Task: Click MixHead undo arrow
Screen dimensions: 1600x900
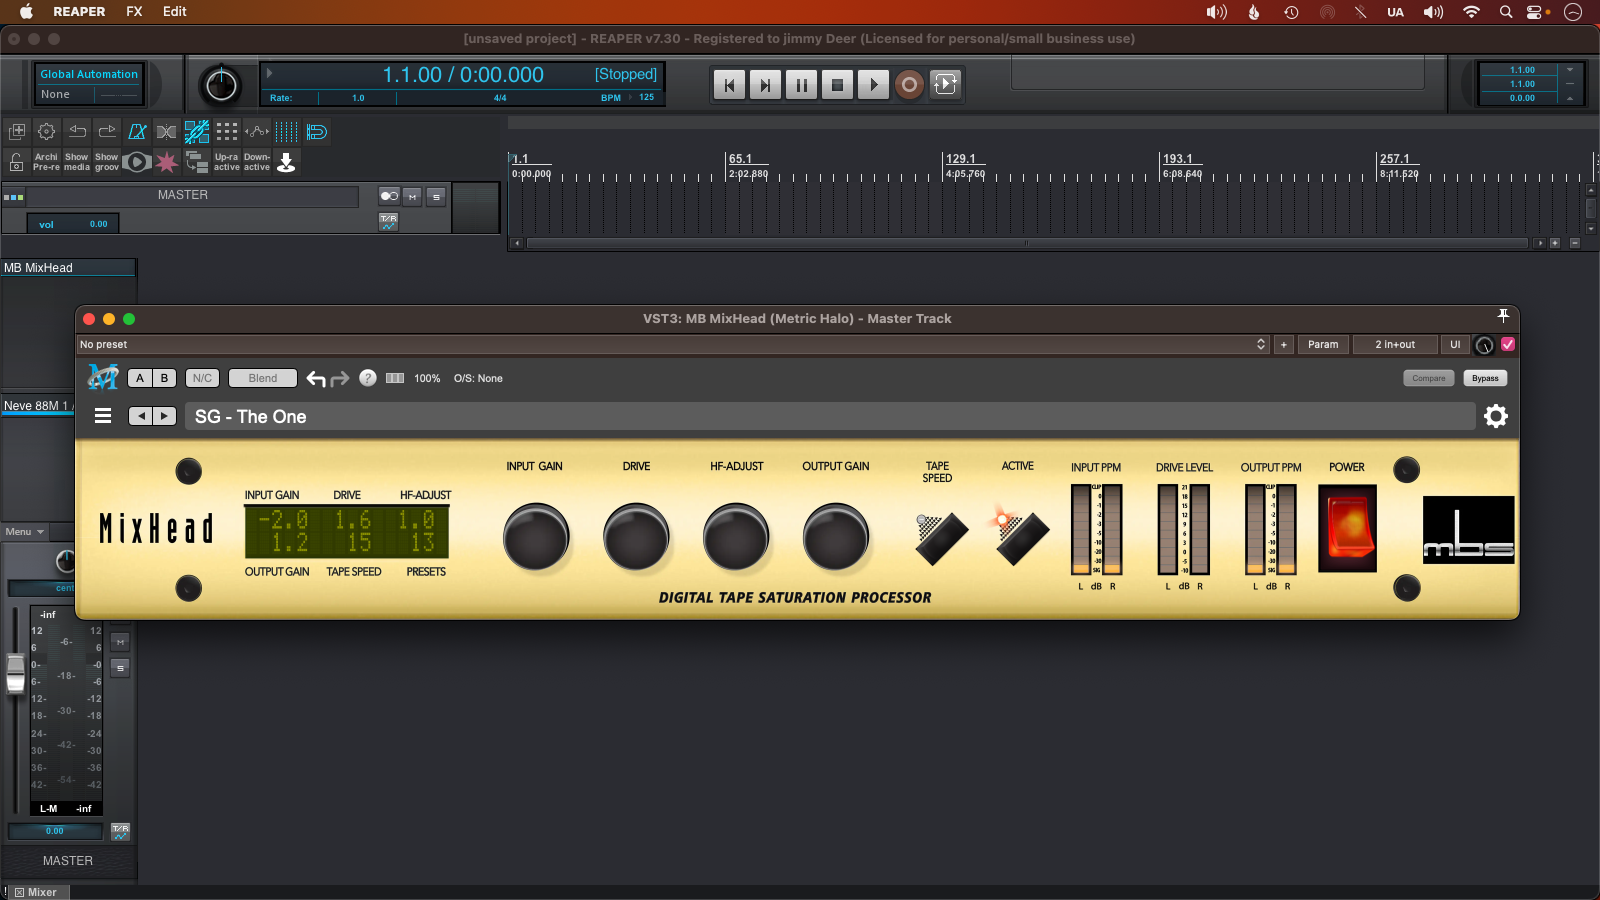Action: (316, 378)
